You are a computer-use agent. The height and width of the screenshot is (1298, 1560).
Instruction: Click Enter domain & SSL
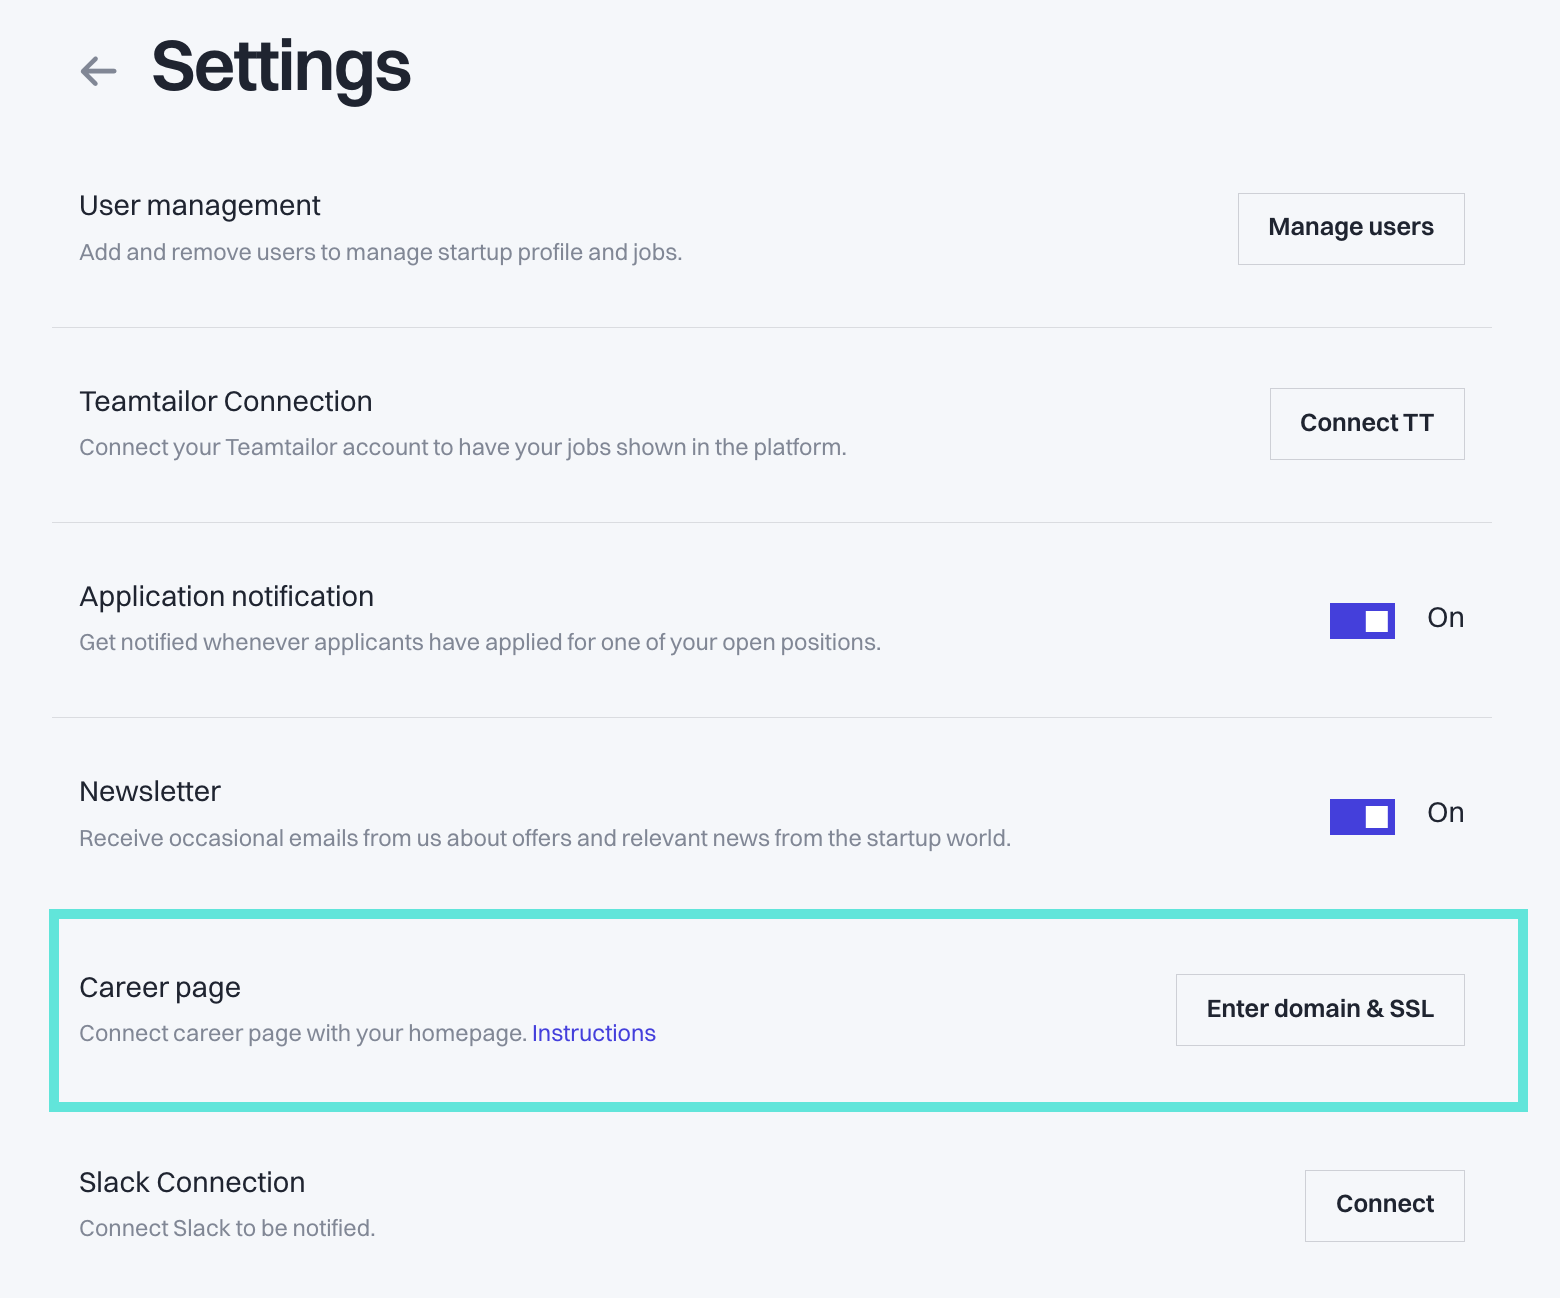point(1320,1009)
